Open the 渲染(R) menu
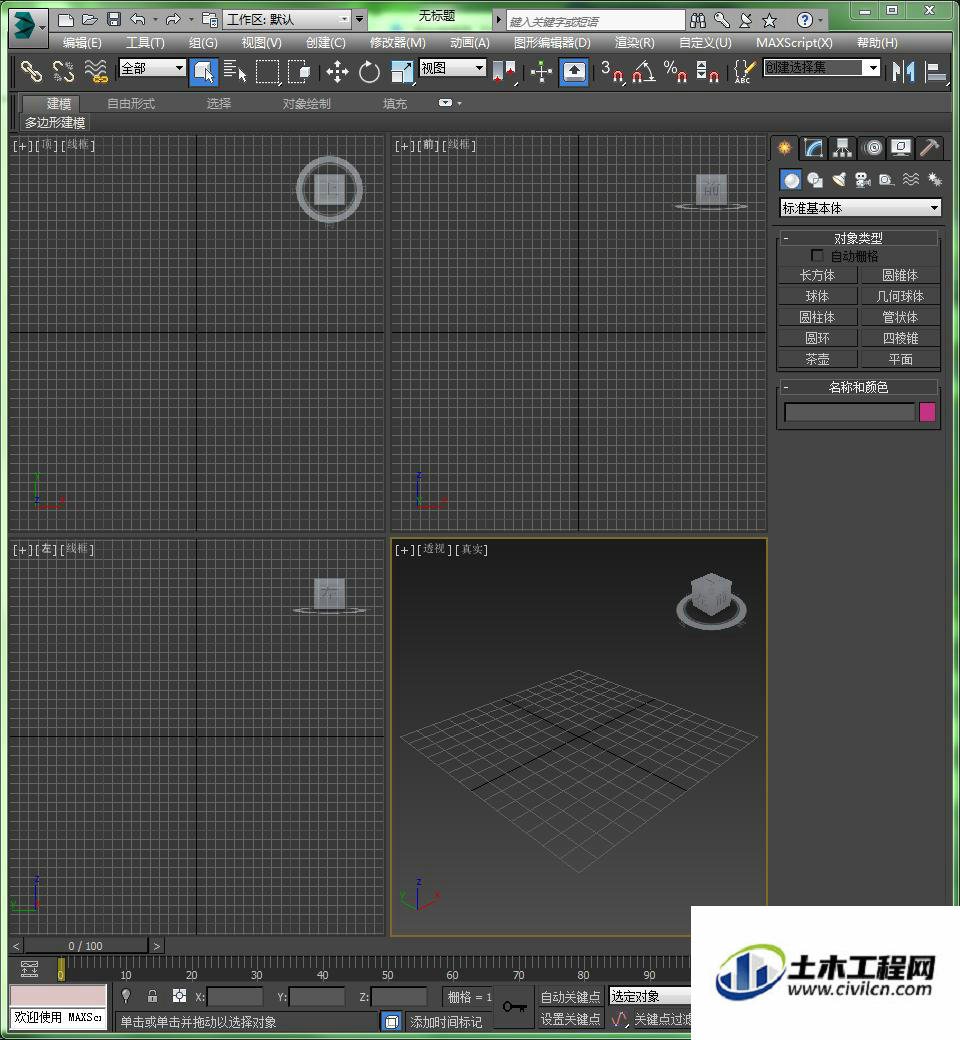This screenshot has width=960, height=1040. pyautogui.click(x=634, y=43)
